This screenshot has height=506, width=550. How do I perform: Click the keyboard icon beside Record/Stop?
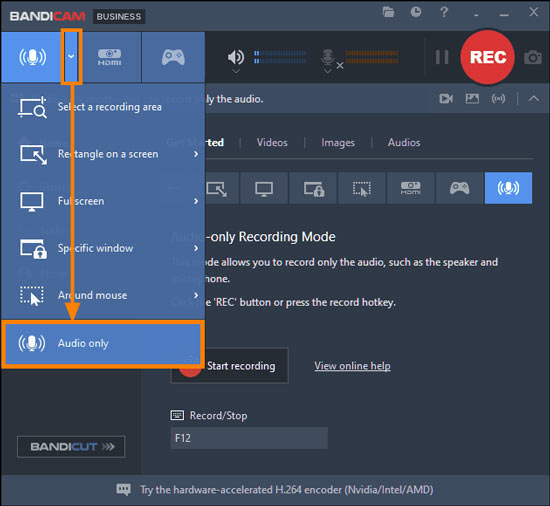click(177, 416)
